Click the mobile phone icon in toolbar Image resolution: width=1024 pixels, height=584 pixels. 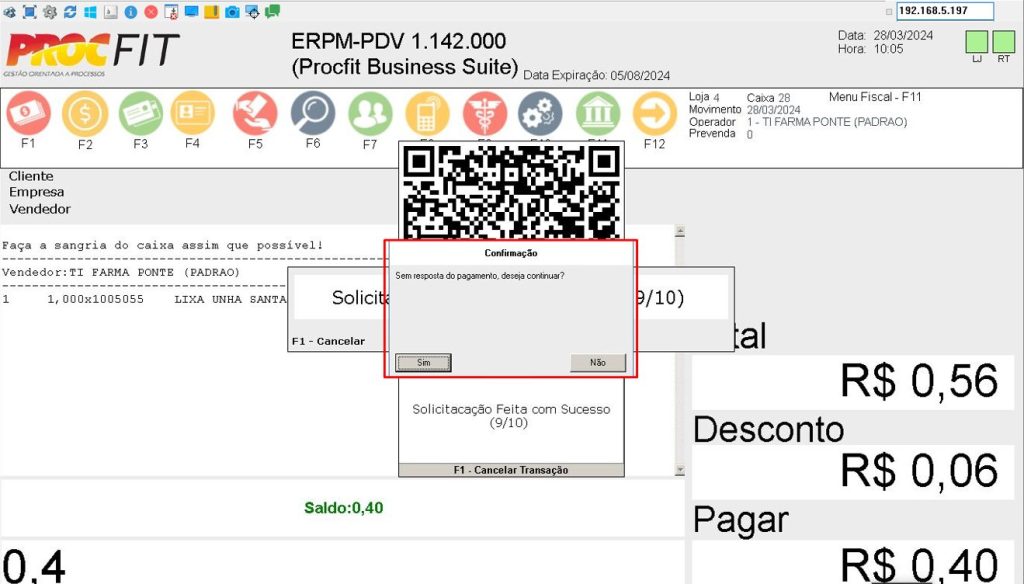pos(427,114)
